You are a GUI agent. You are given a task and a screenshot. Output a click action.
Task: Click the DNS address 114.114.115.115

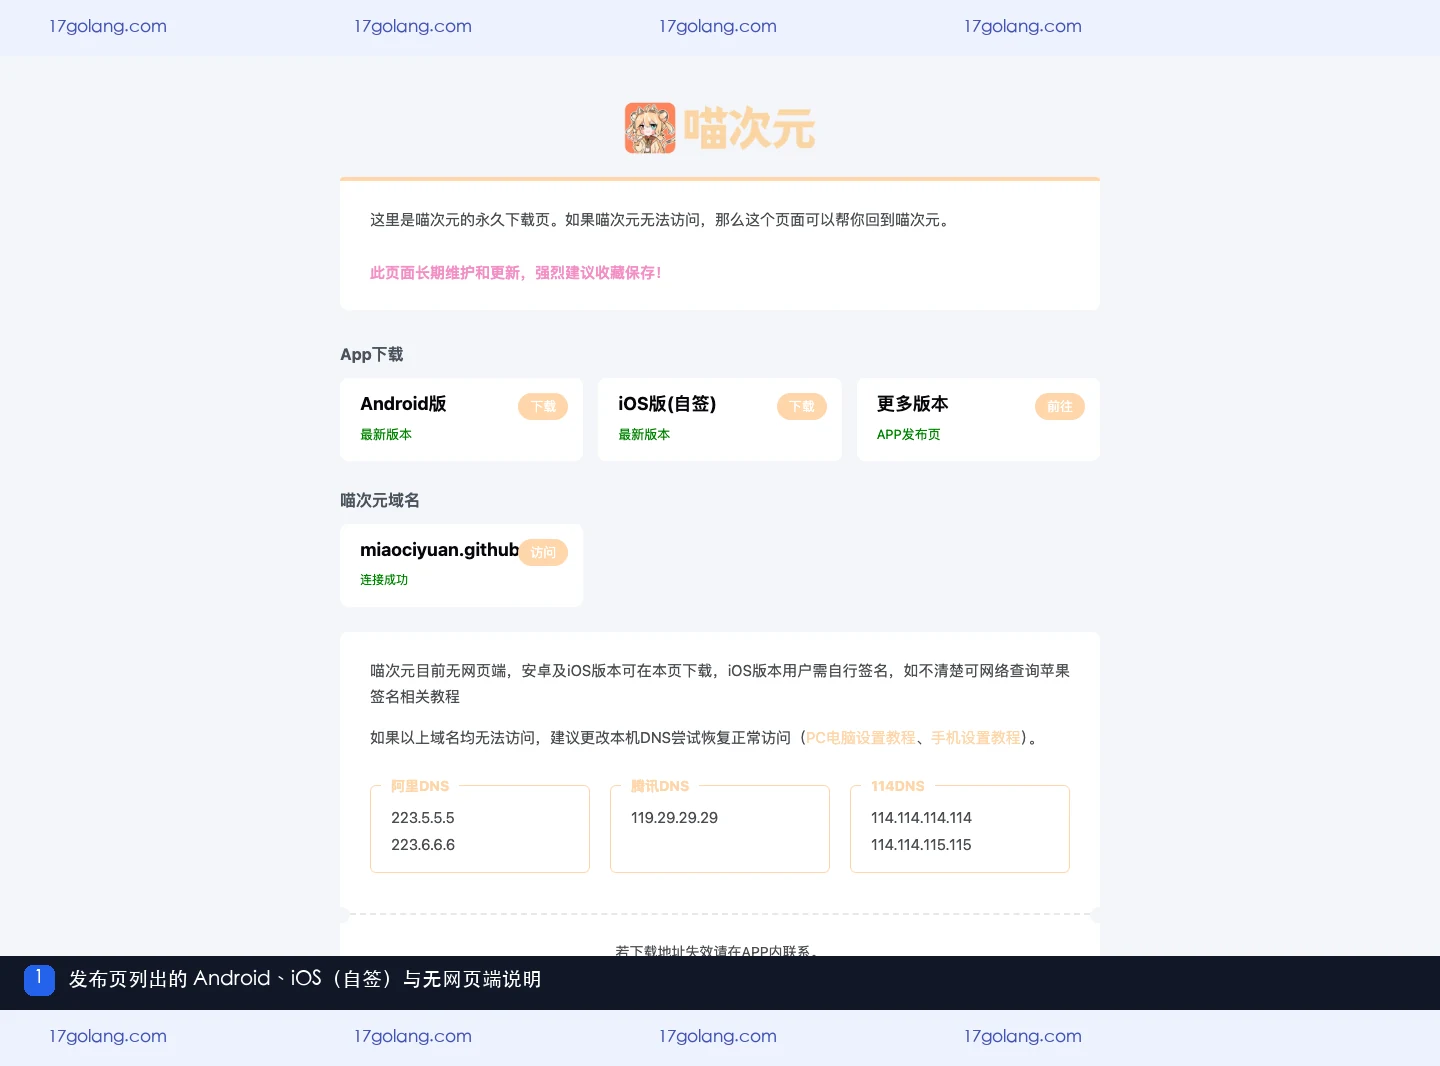pyautogui.click(x=921, y=845)
